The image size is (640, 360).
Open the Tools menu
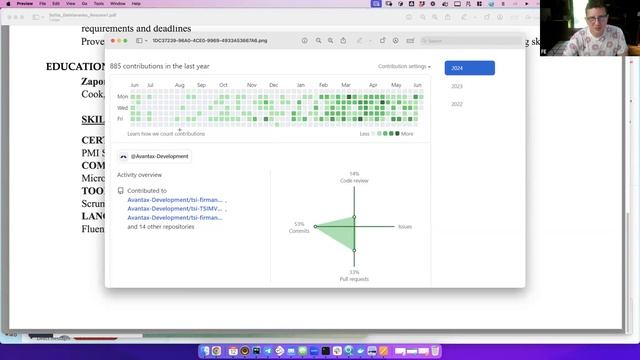click(x=99, y=4)
